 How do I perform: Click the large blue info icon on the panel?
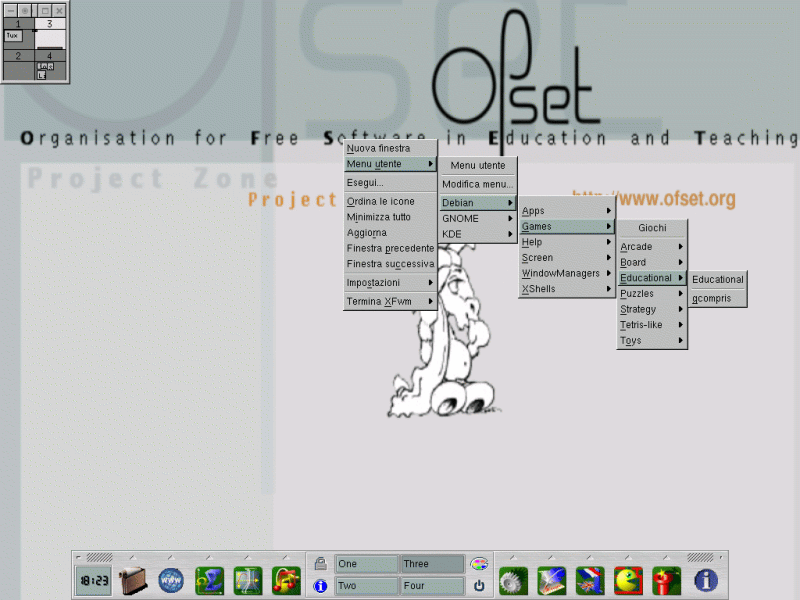tap(706, 581)
